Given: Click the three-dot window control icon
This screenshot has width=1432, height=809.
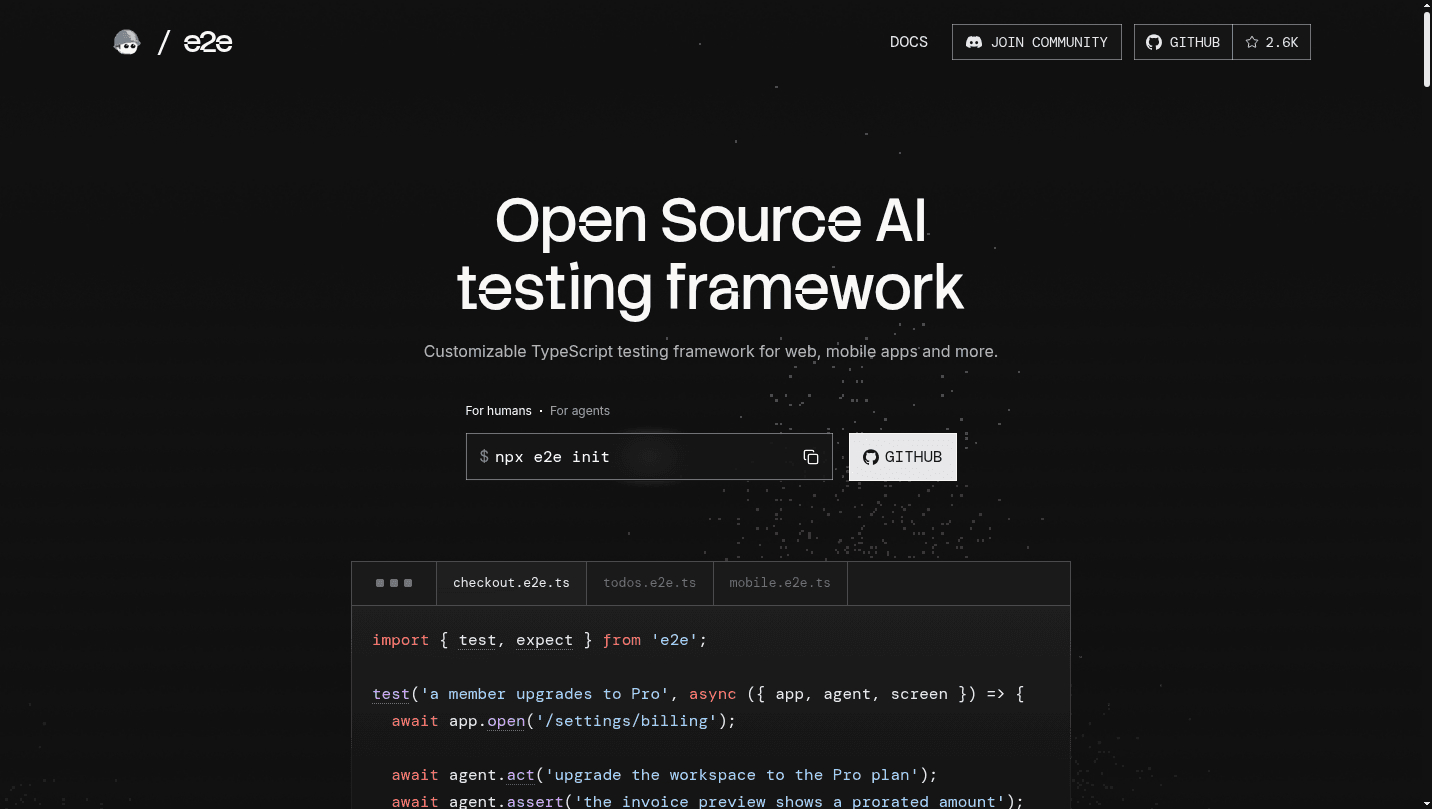Looking at the screenshot, I should pos(394,583).
